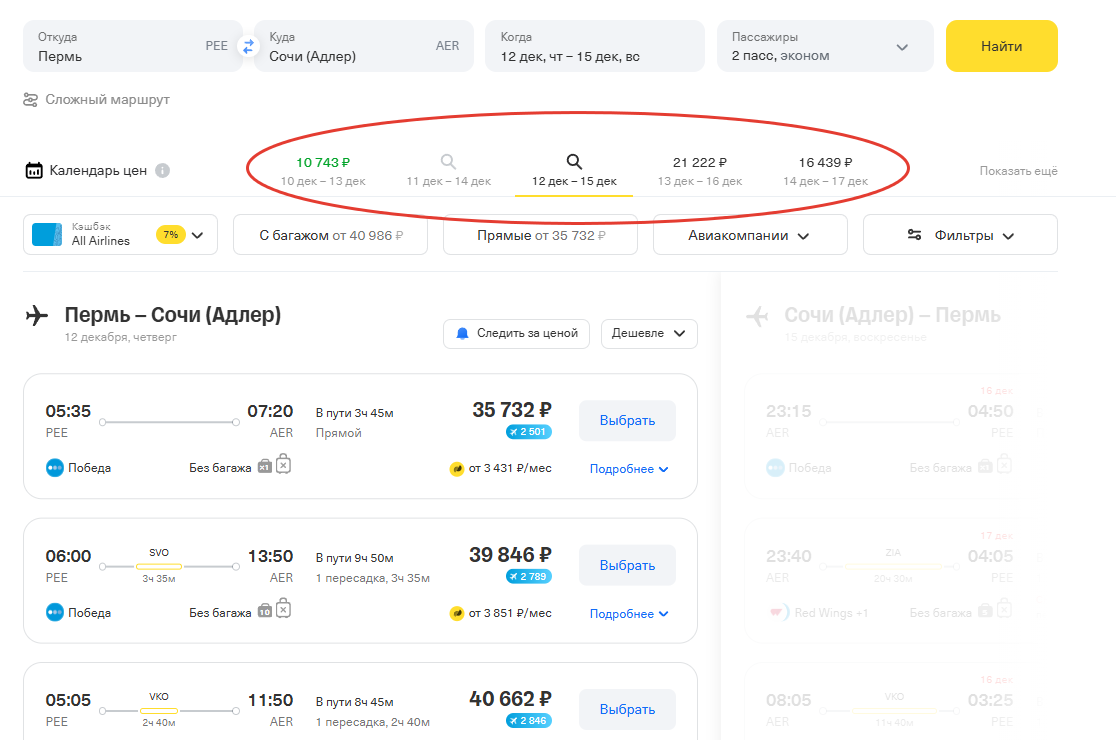Click the blue miles badge 2 501
Viewport: 1116px width, 740px height.
[528, 432]
